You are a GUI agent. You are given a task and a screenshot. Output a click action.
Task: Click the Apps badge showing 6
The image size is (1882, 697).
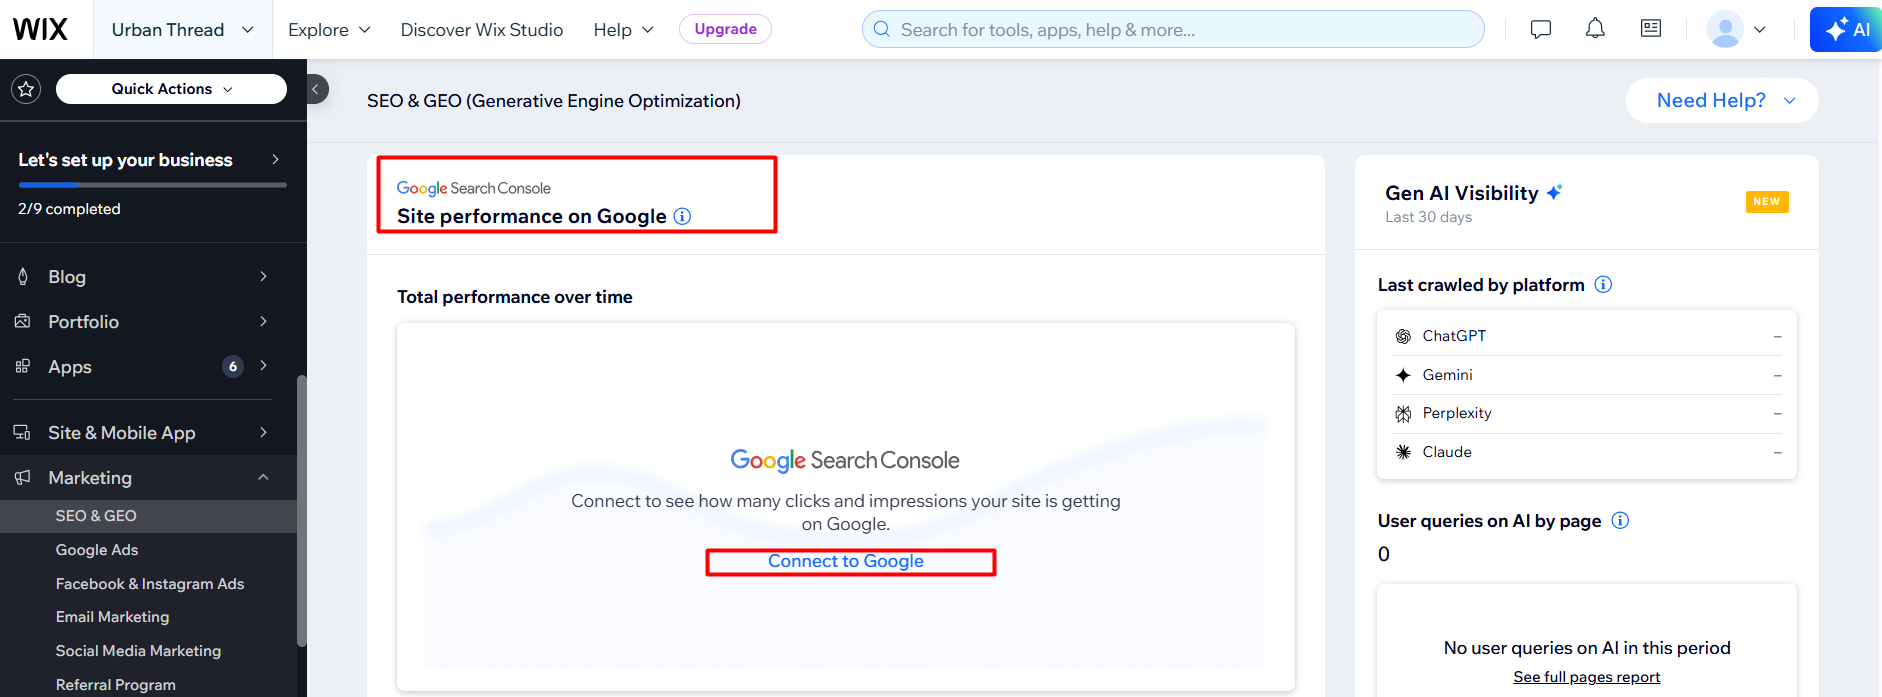[233, 366]
